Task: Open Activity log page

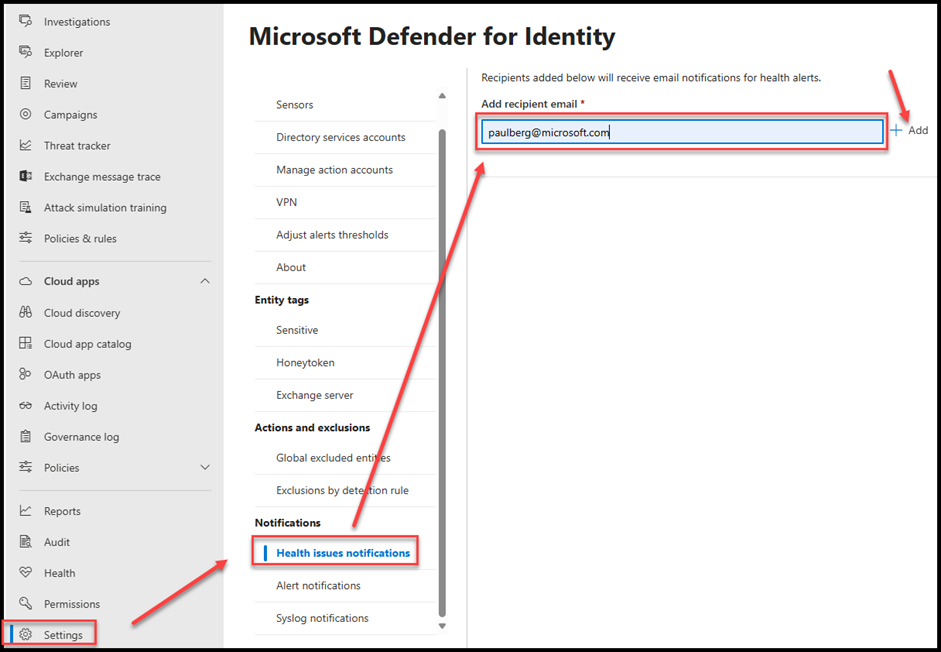Action: click(70, 406)
